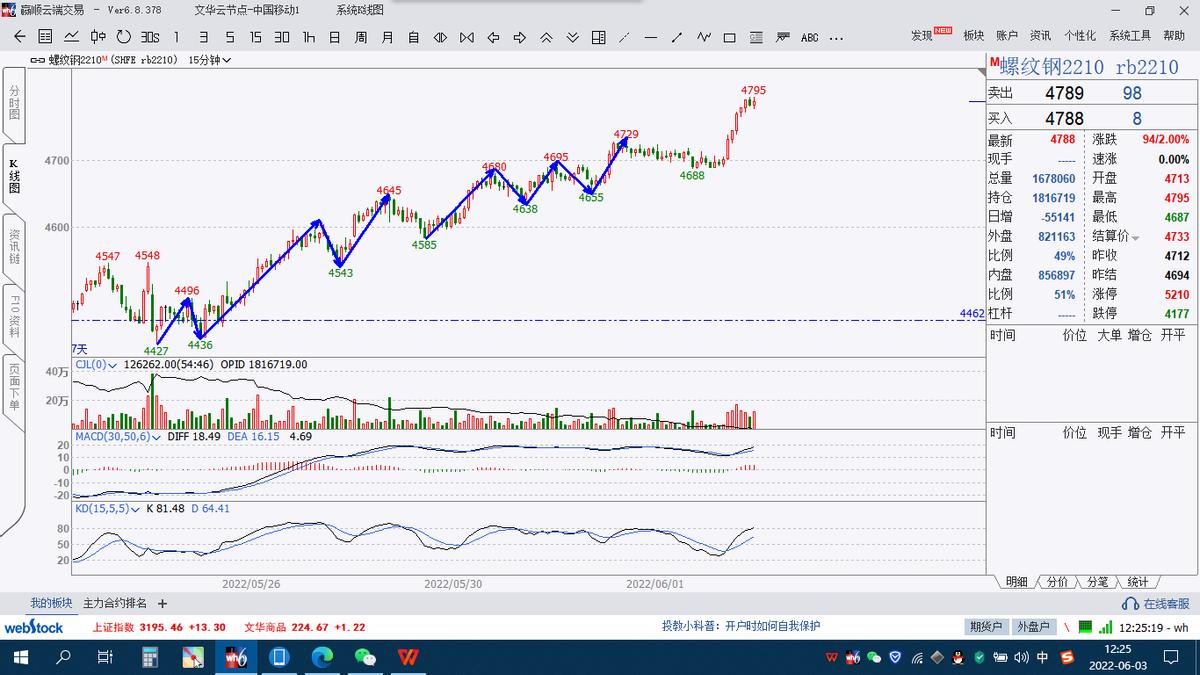Select the rectangle drawing tool
This screenshot has width=1200, height=675.
pos(729,37)
